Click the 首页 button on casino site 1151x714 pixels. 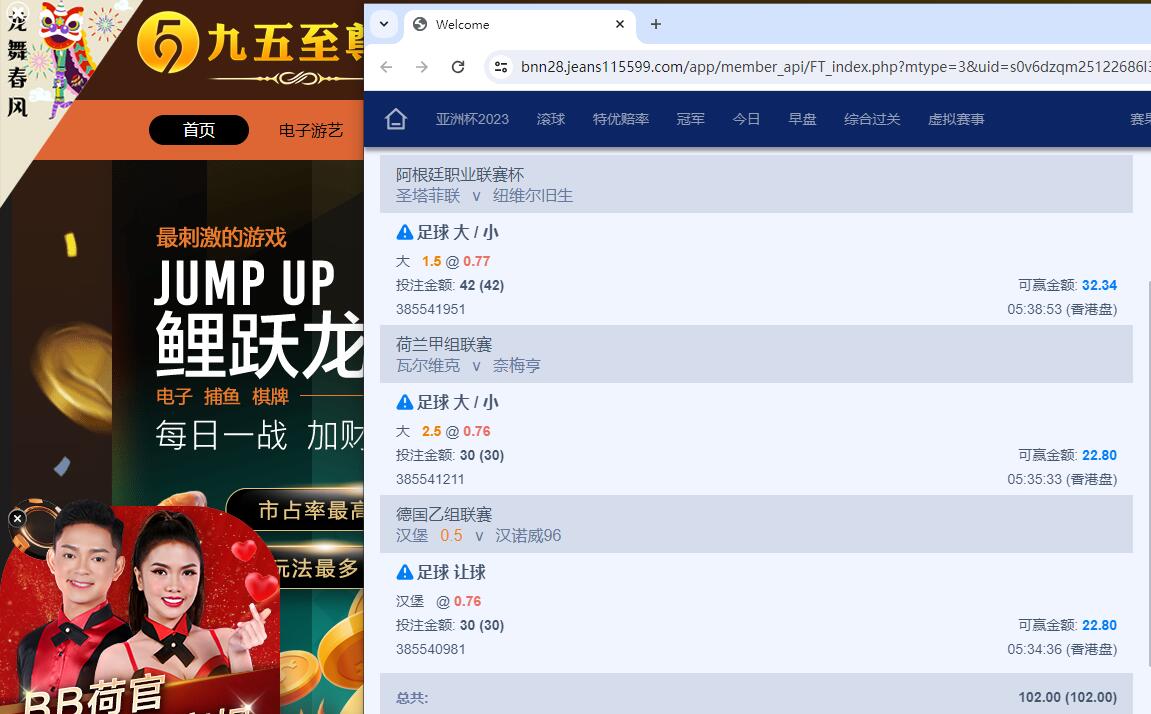tap(199, 130)
